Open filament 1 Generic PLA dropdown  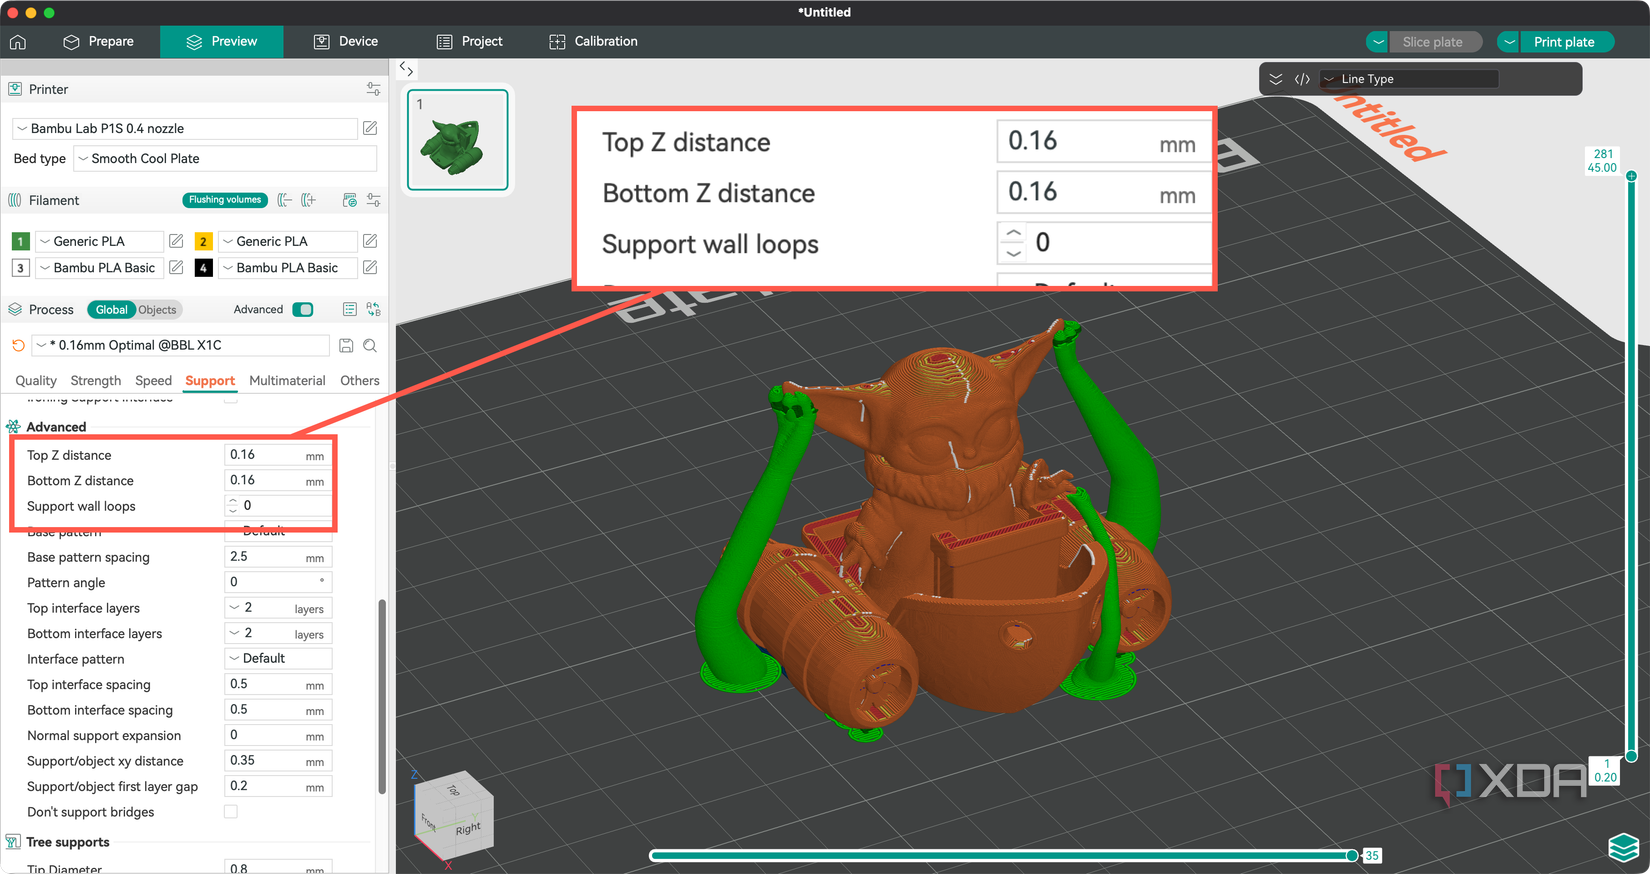pos(99,241)
